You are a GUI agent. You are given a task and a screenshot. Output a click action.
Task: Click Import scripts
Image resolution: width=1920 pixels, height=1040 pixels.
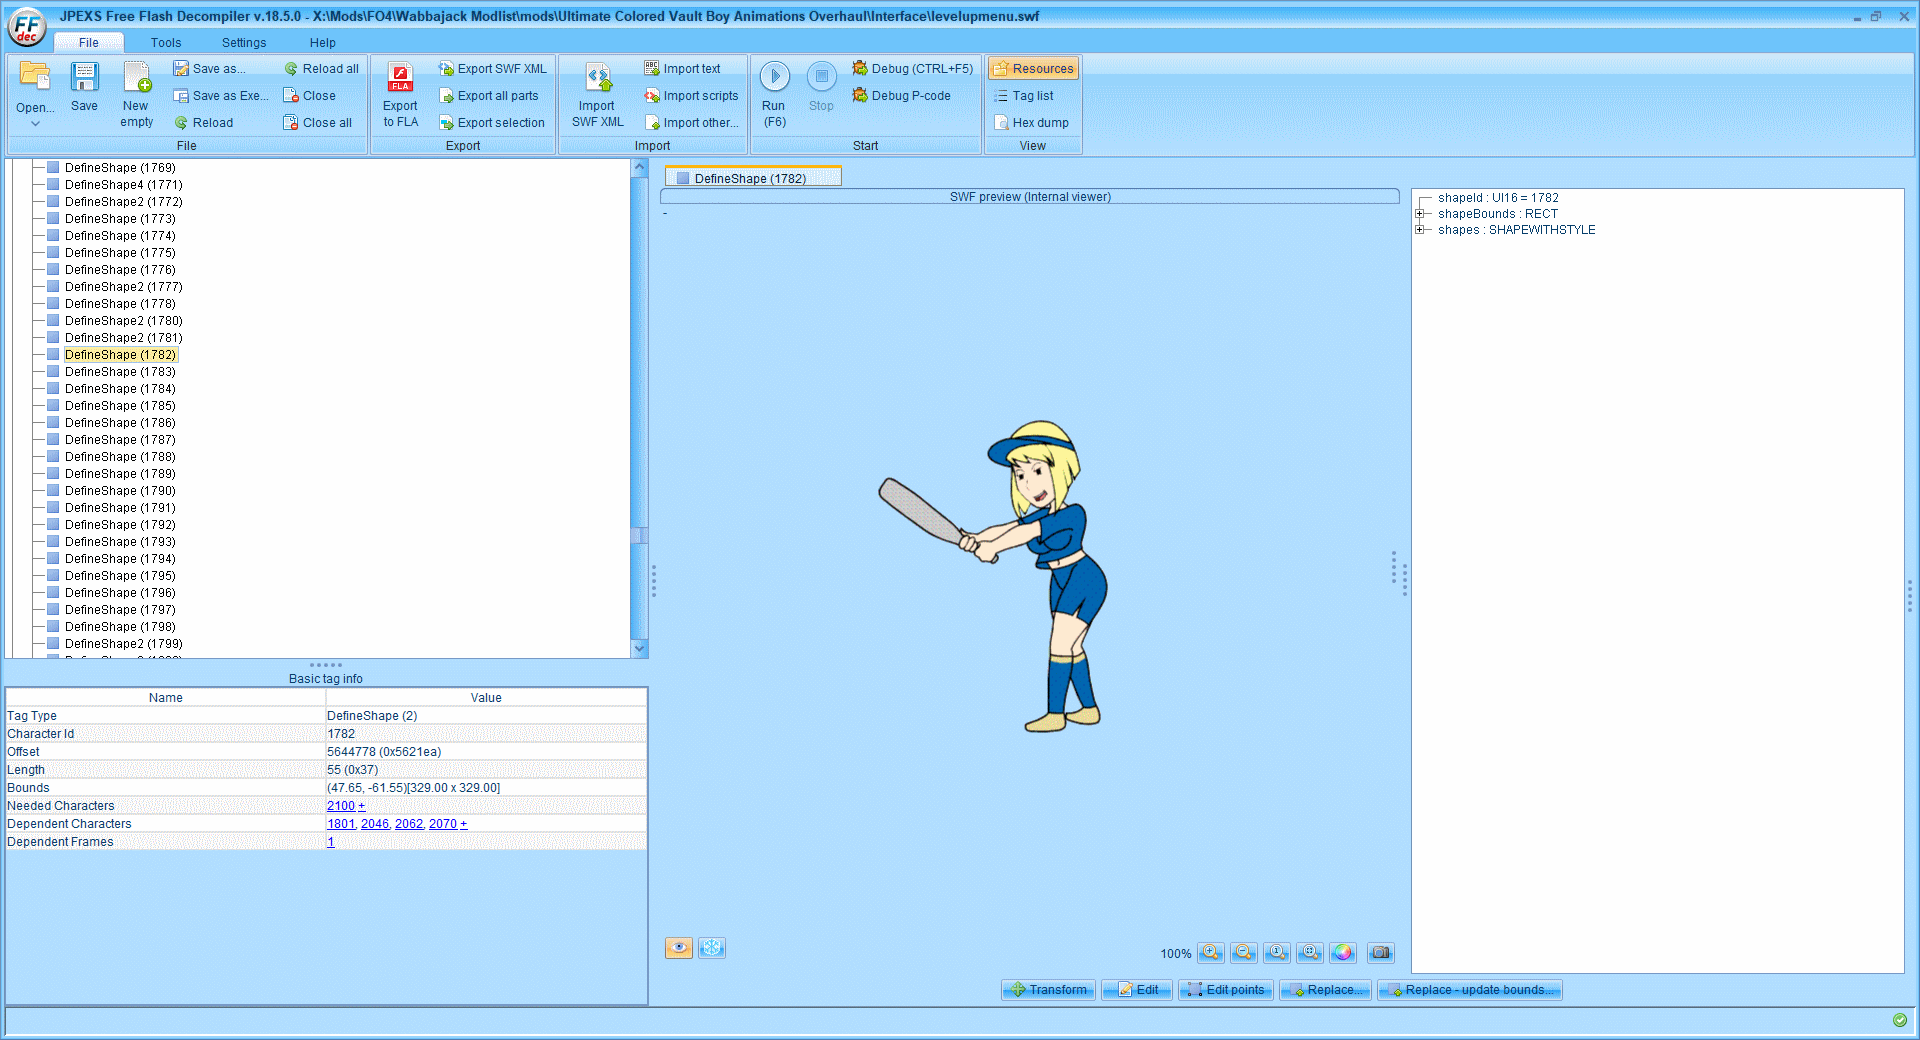coord(691,96)
